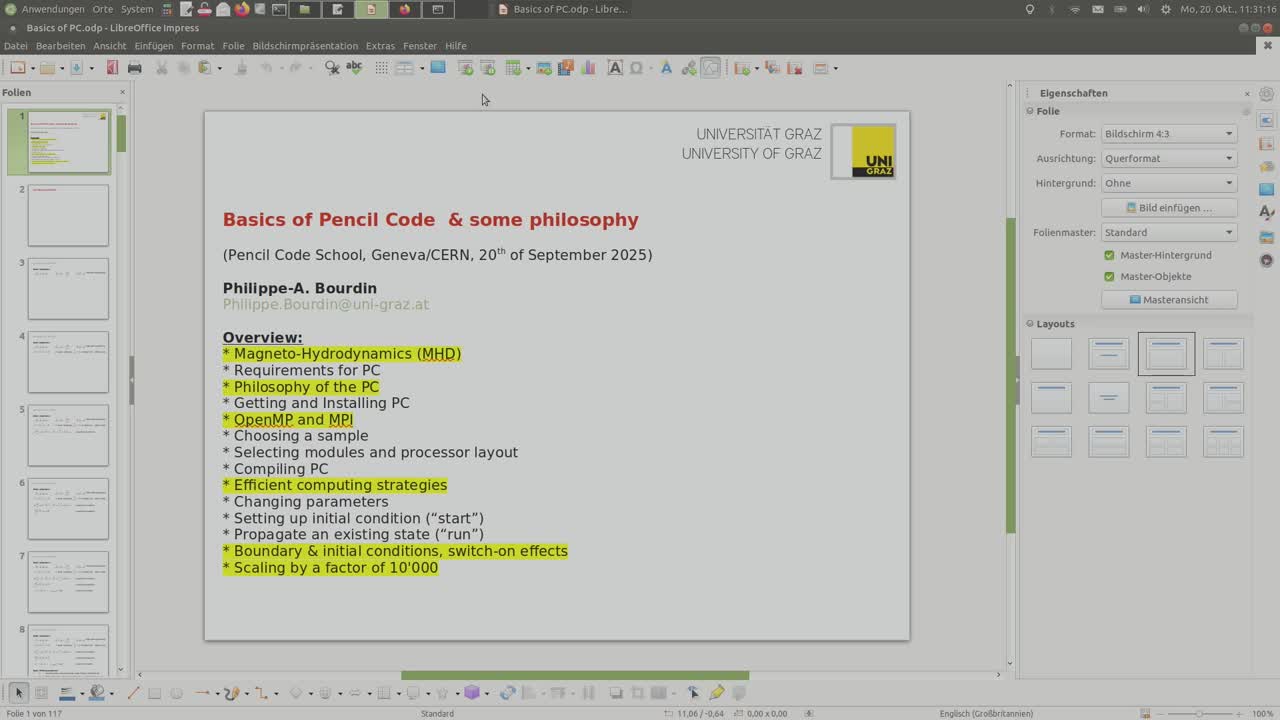Click the Bild einfügen button
Screen dimensions: 1280x720
(x=1169, y=208)
